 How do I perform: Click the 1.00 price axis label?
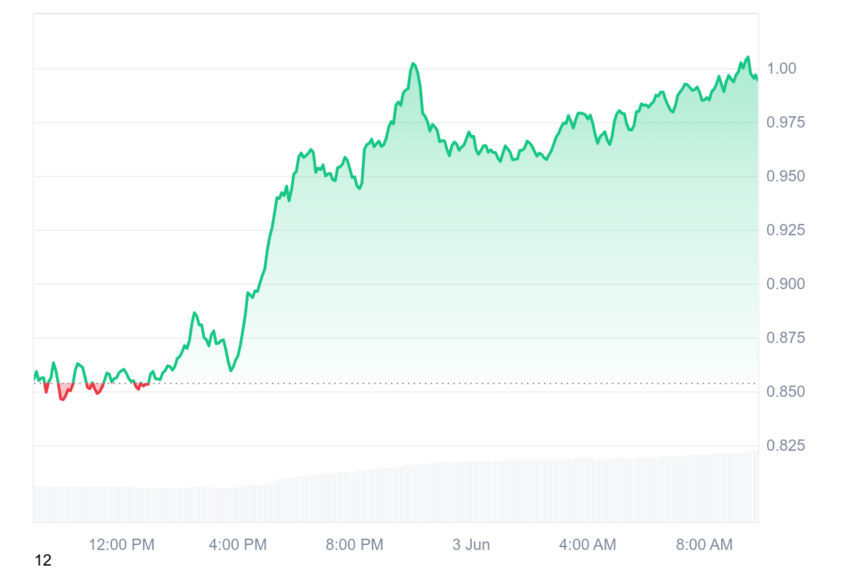(x=781, y=68)
